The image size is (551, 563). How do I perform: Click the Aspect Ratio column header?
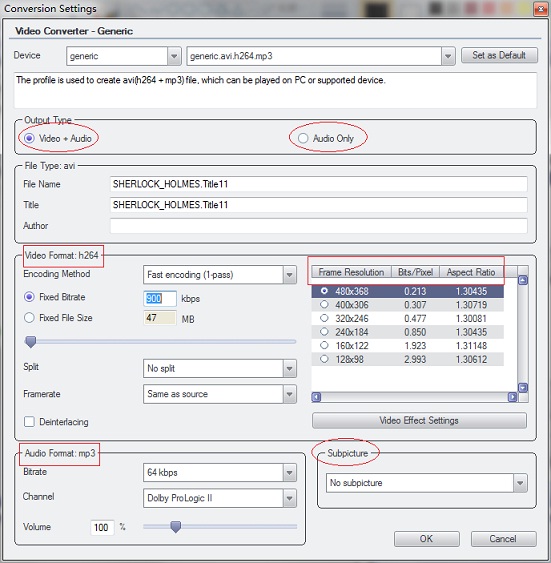click(471, 272)
